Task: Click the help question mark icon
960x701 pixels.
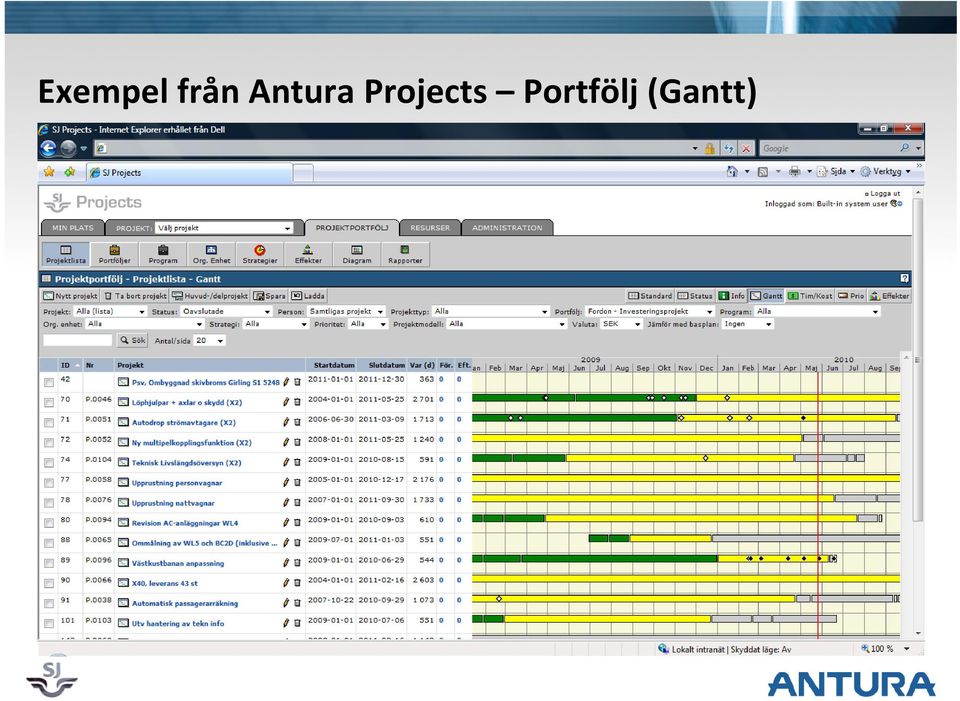Action: pos(904,279)
